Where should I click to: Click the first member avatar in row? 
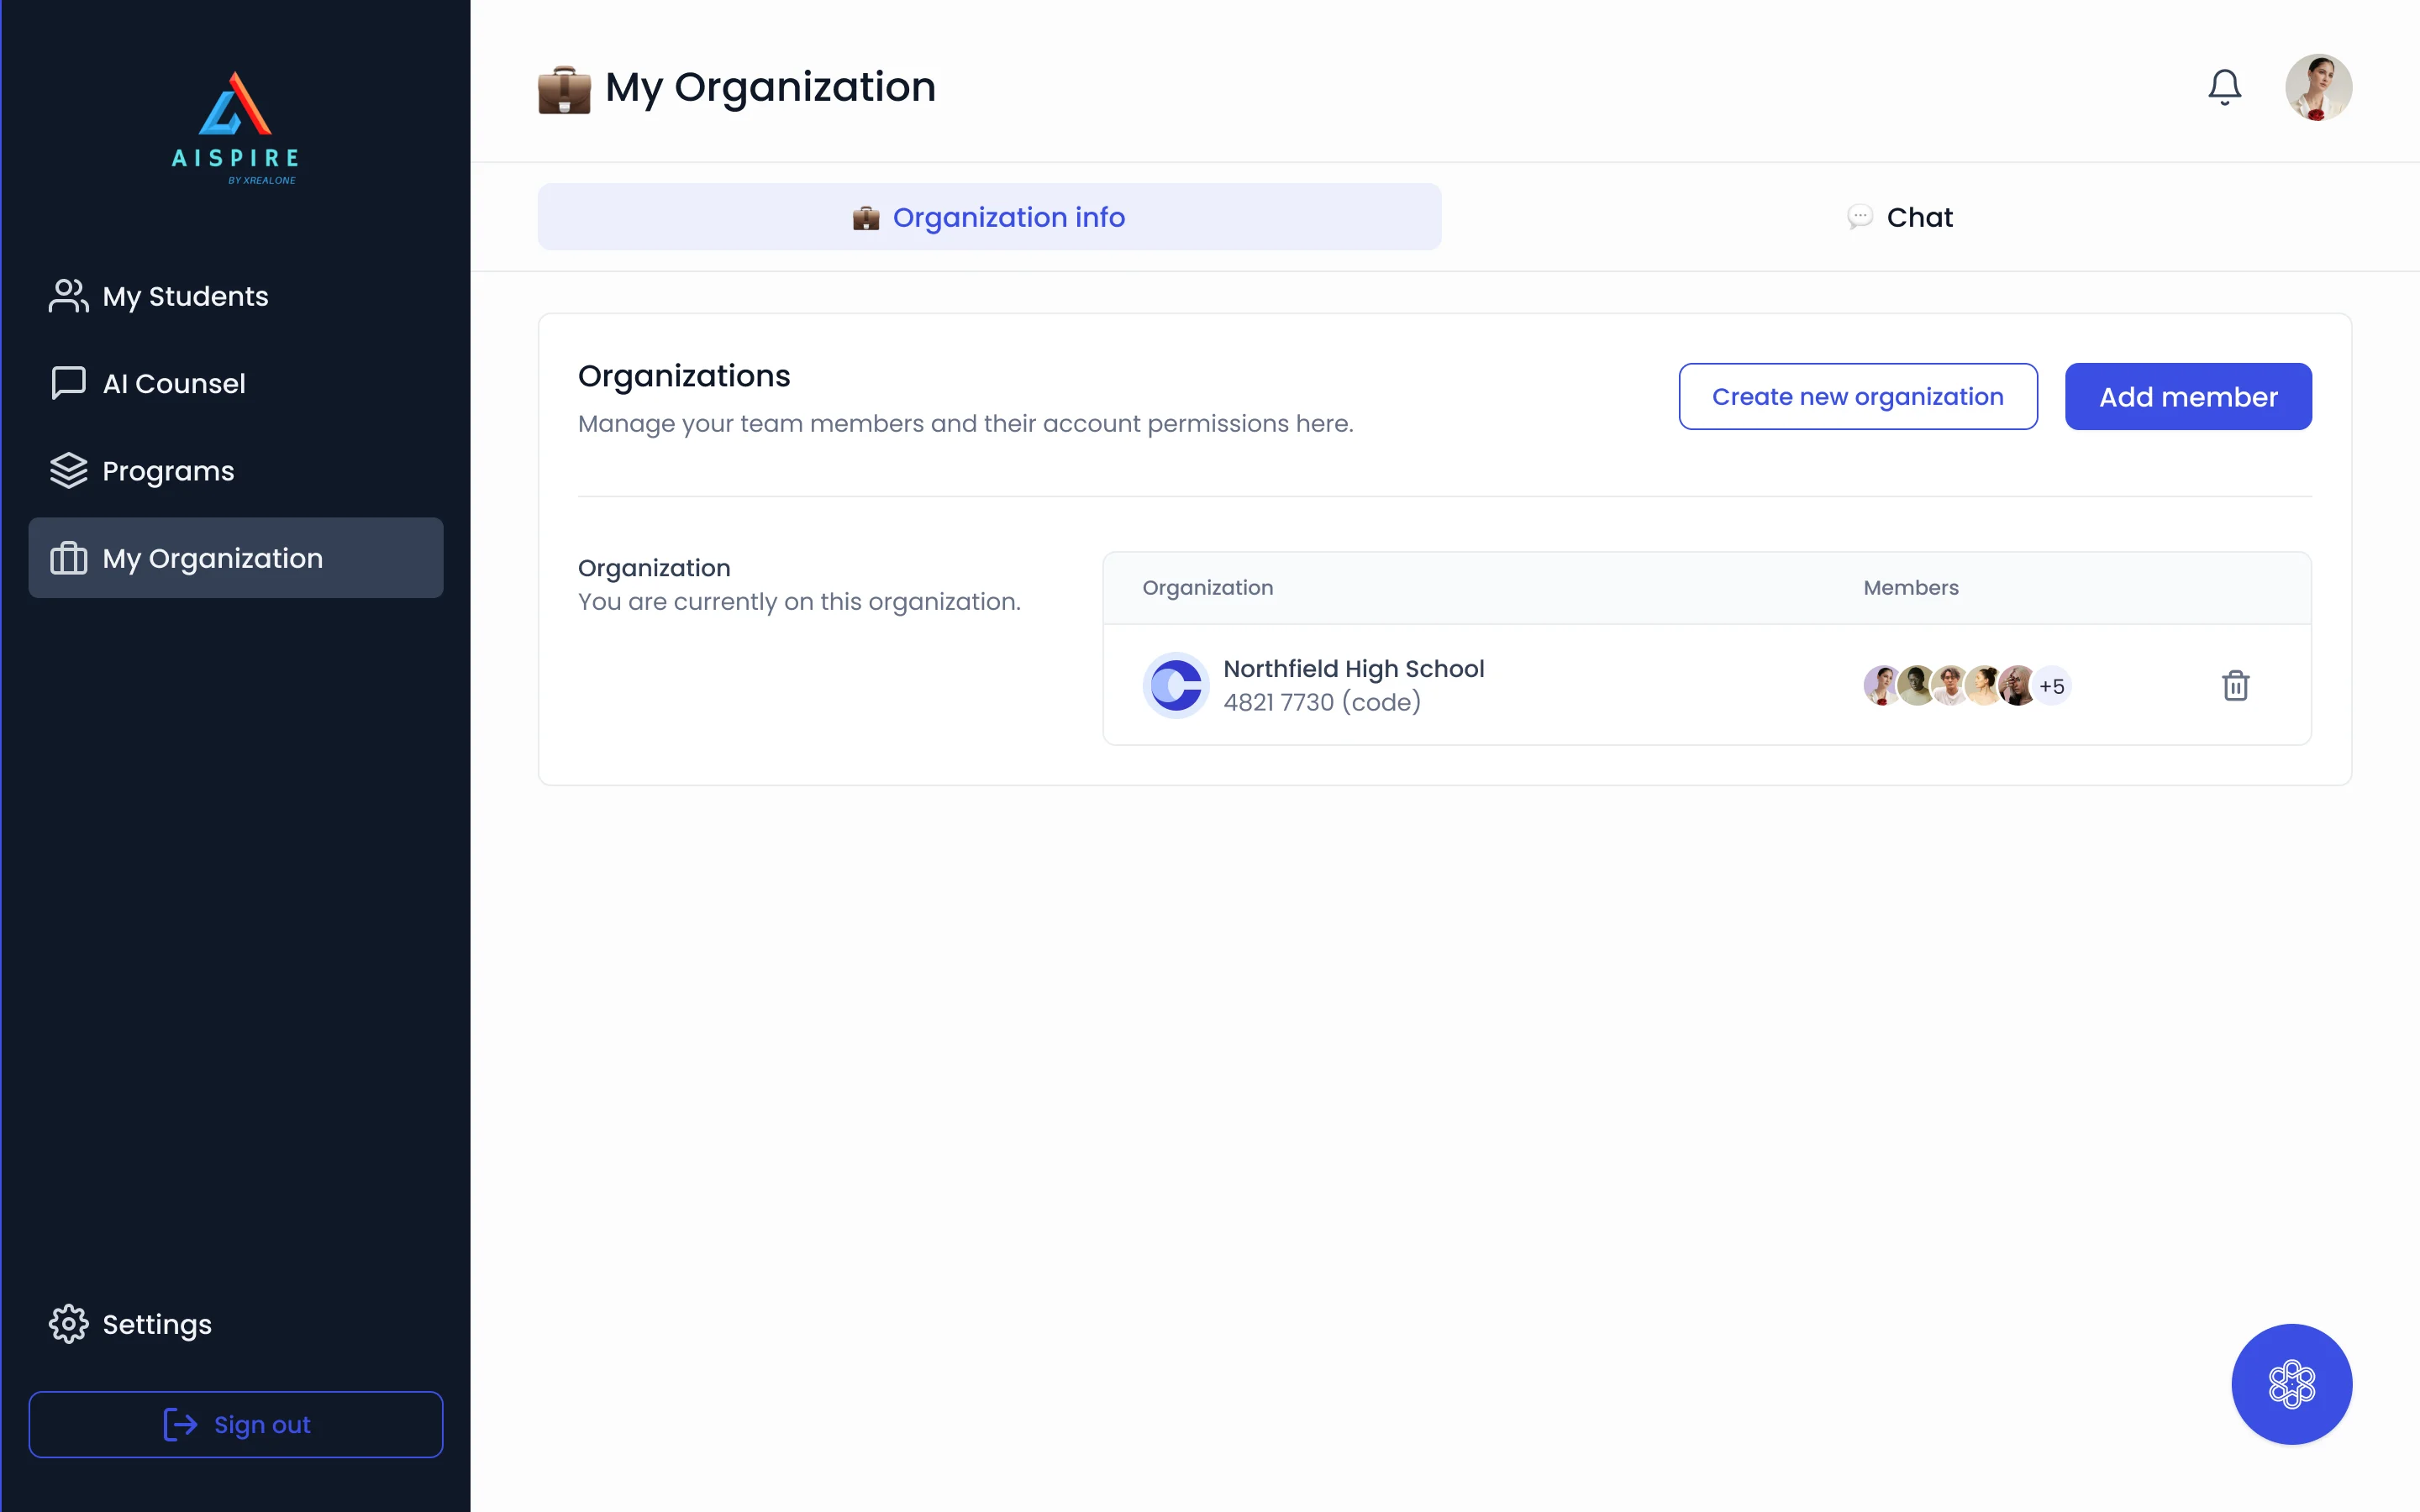click(x=1881, y=685)
